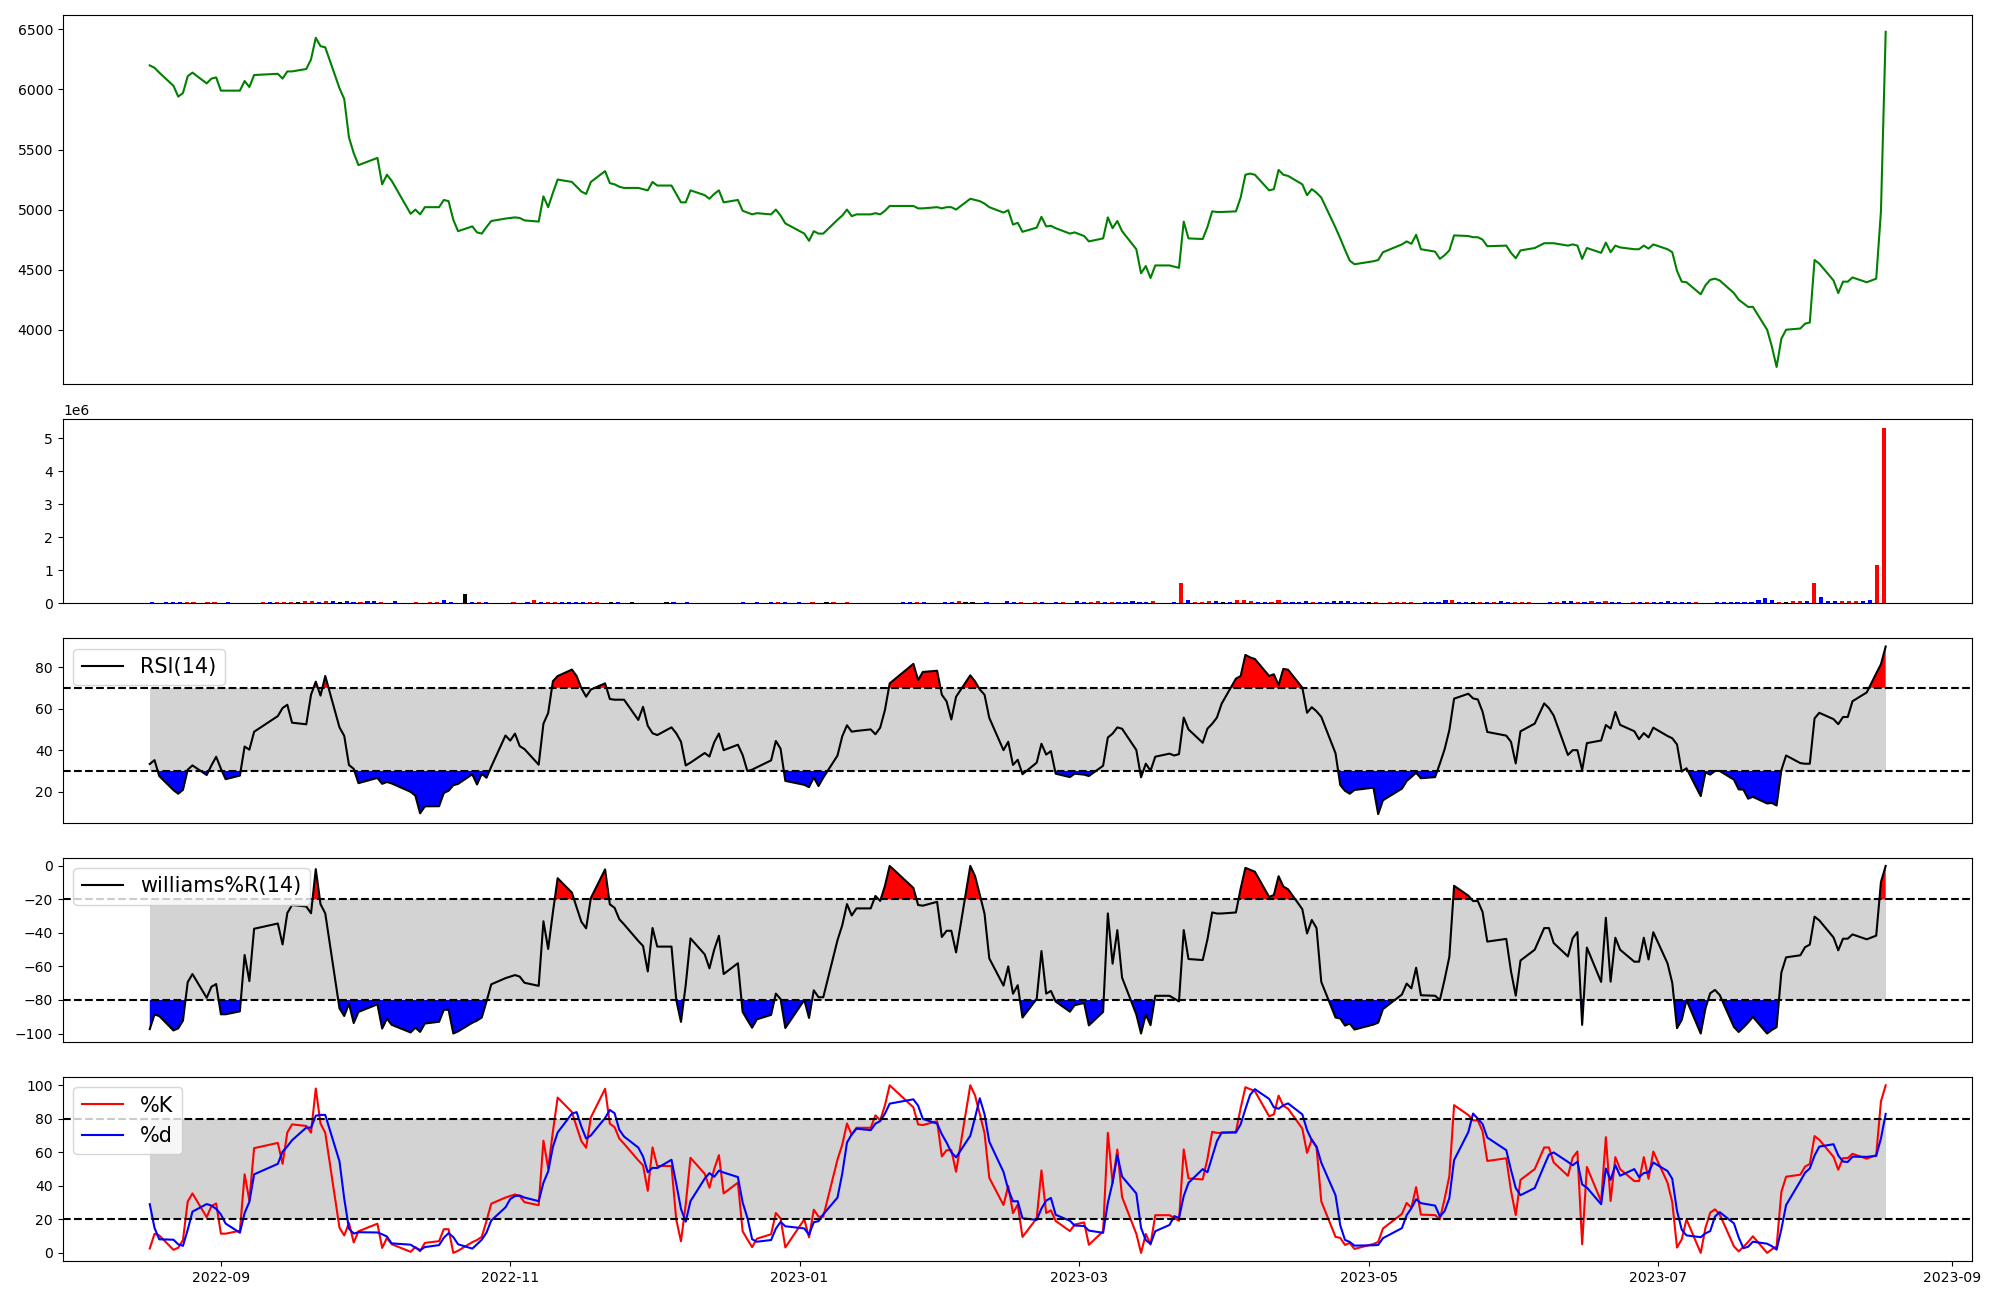
Task: Click the %d legend entry
Action: (156, 1135)
